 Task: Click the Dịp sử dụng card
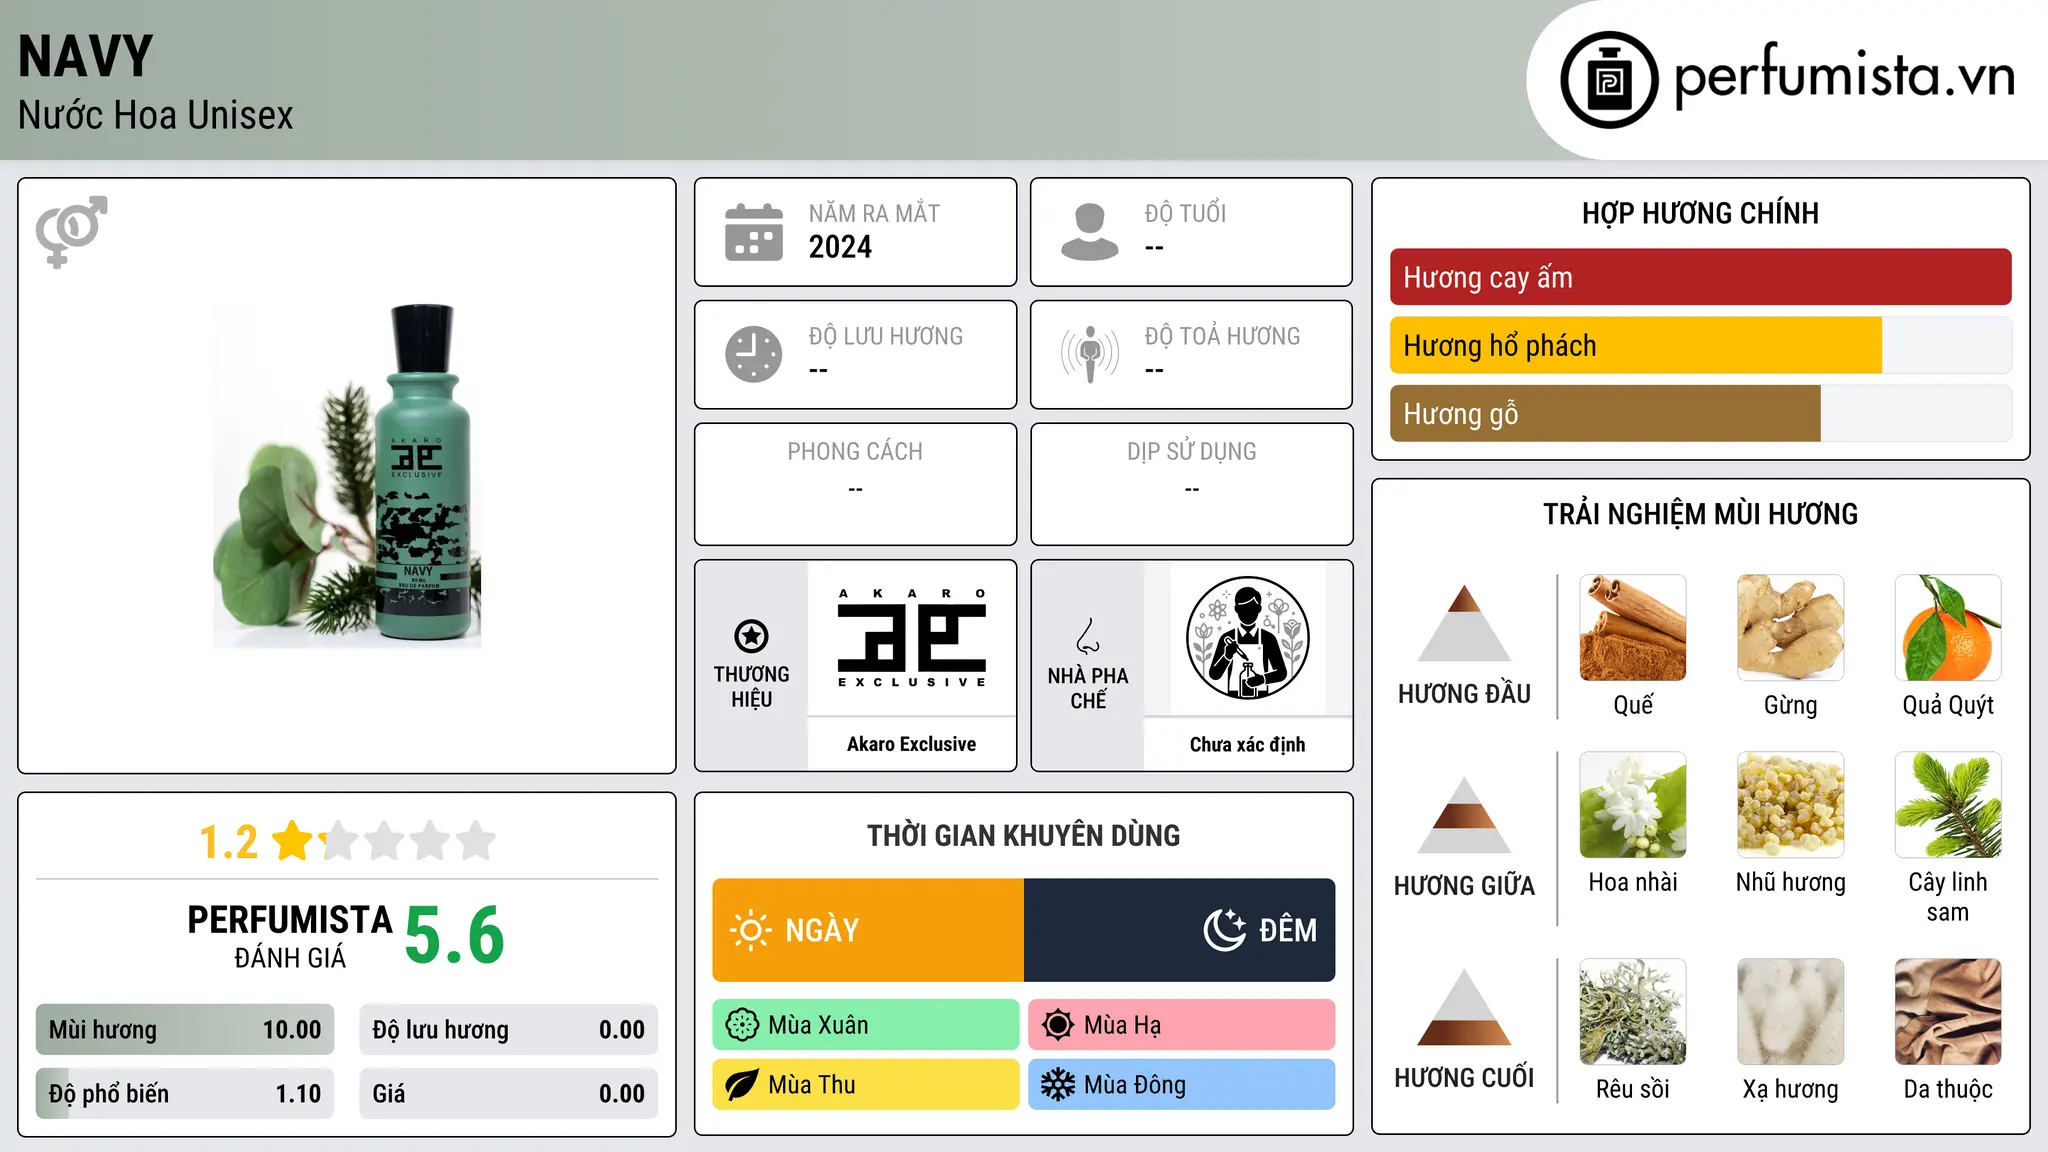1191,484
